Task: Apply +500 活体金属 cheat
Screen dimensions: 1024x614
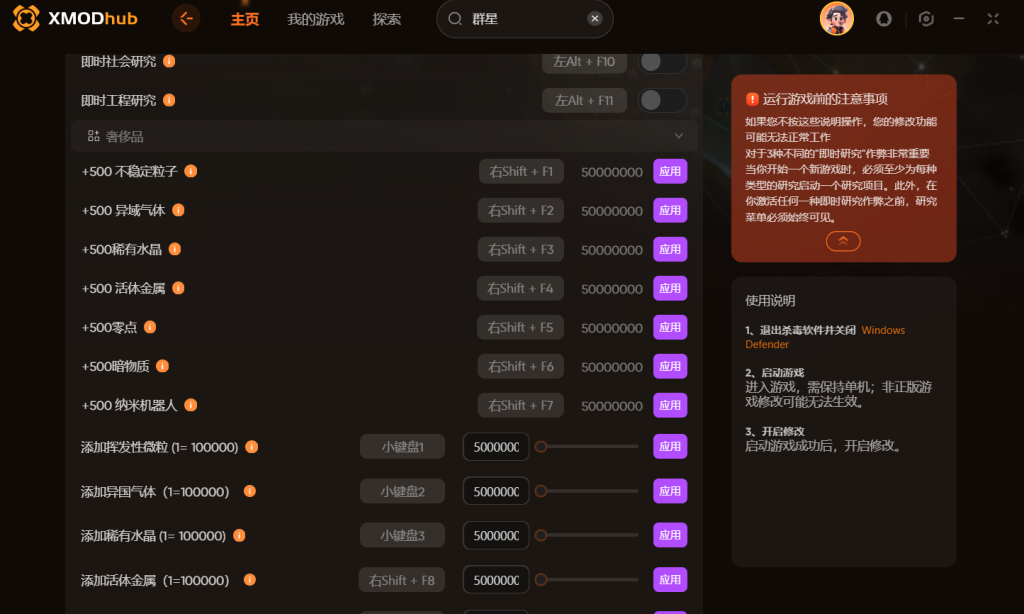Action: (670, 289)
